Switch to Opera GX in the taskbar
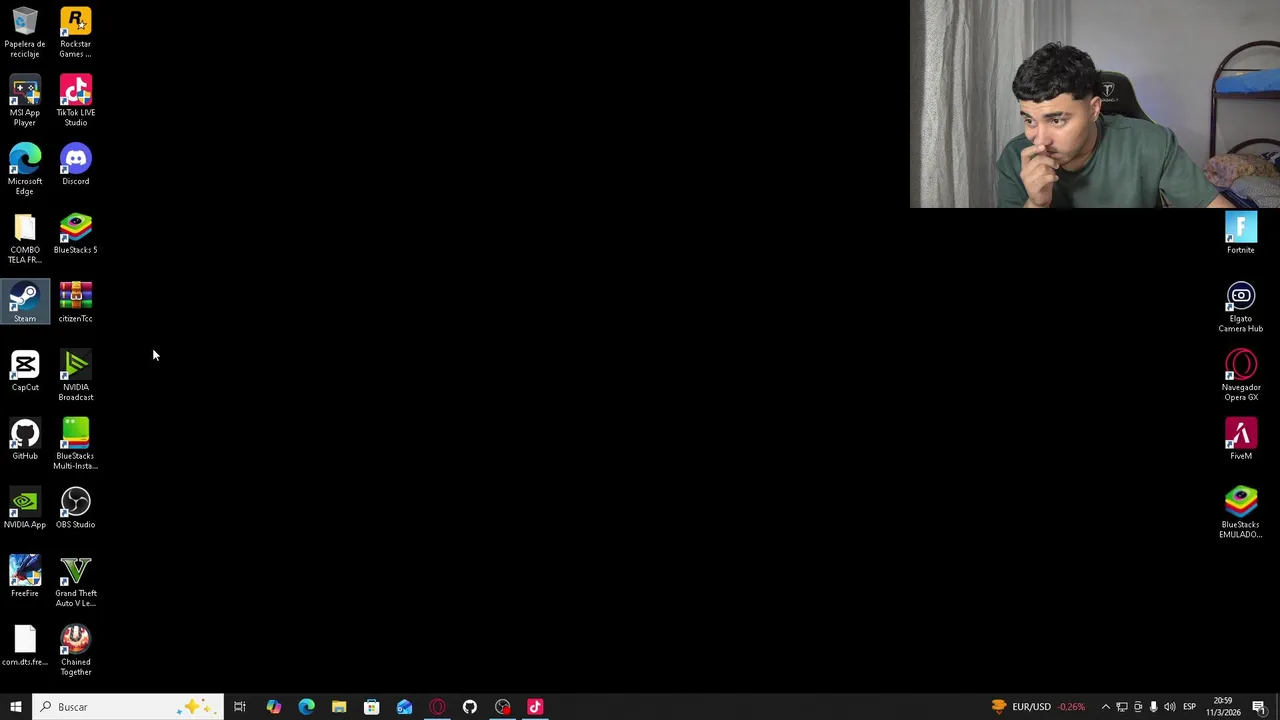 437,707
